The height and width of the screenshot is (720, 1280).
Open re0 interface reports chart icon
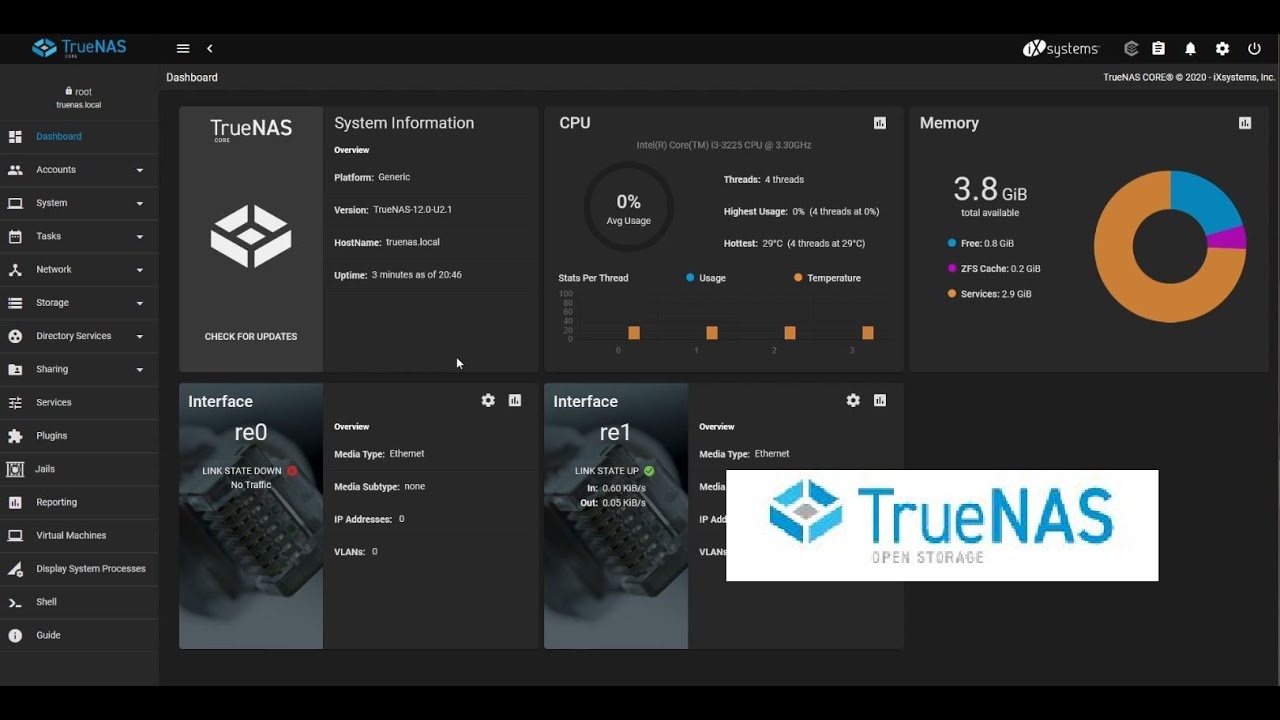(x=515, y=400)
